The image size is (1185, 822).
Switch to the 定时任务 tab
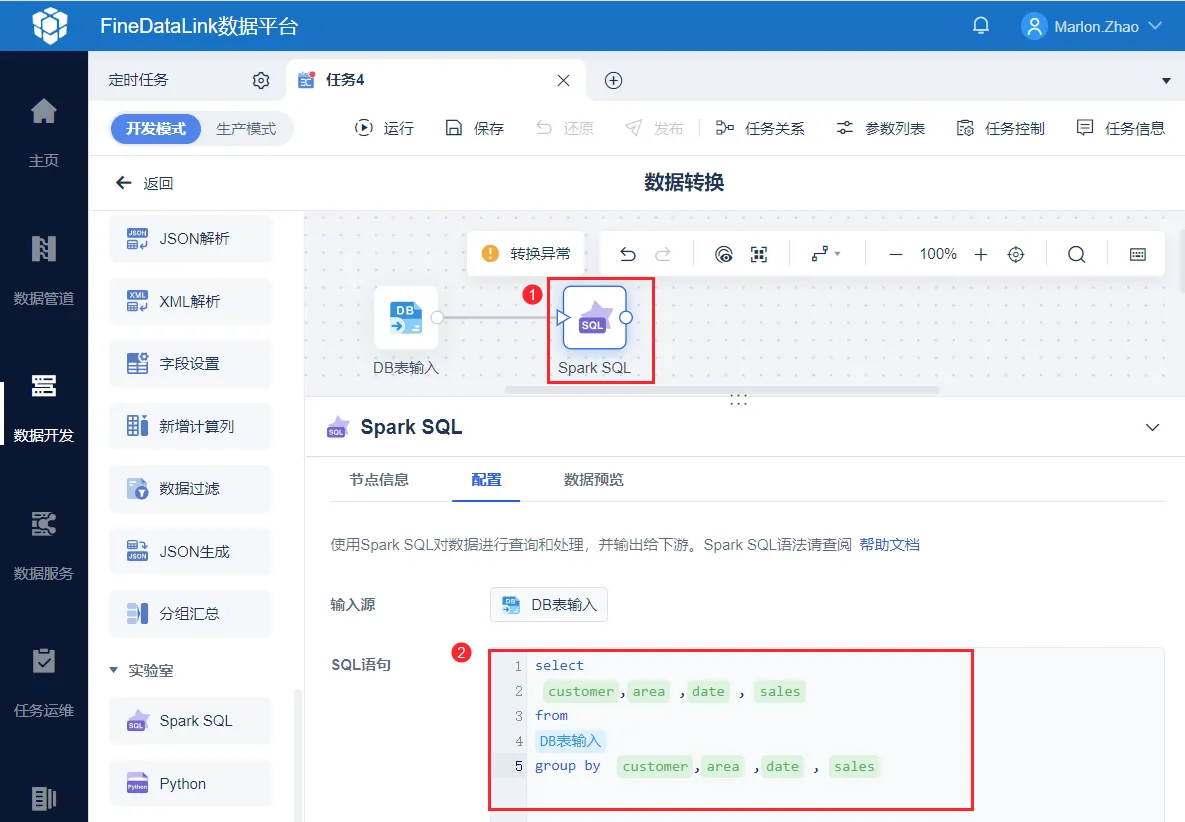pos(138,80)
